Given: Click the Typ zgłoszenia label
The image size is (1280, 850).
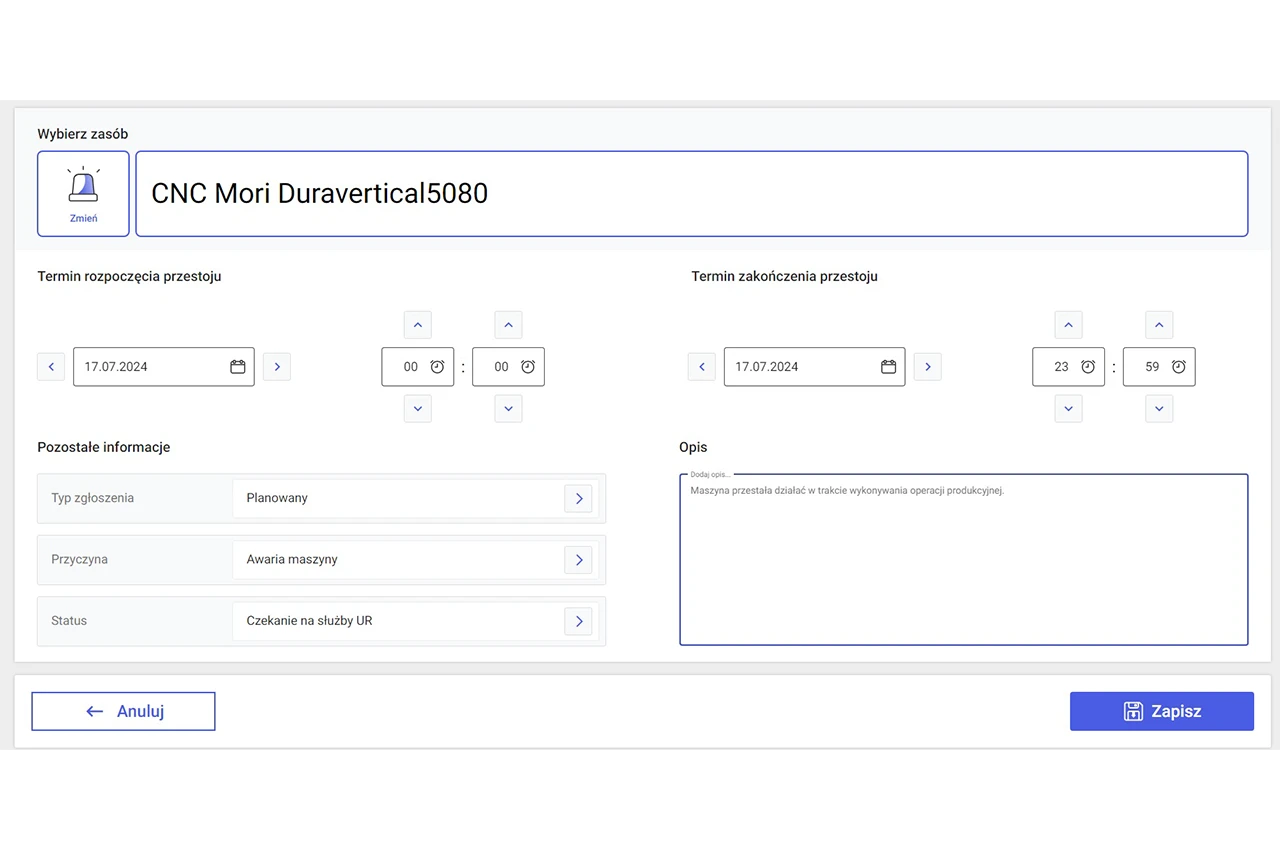Looking at the screenshot, I should click(x=92, y=498).
